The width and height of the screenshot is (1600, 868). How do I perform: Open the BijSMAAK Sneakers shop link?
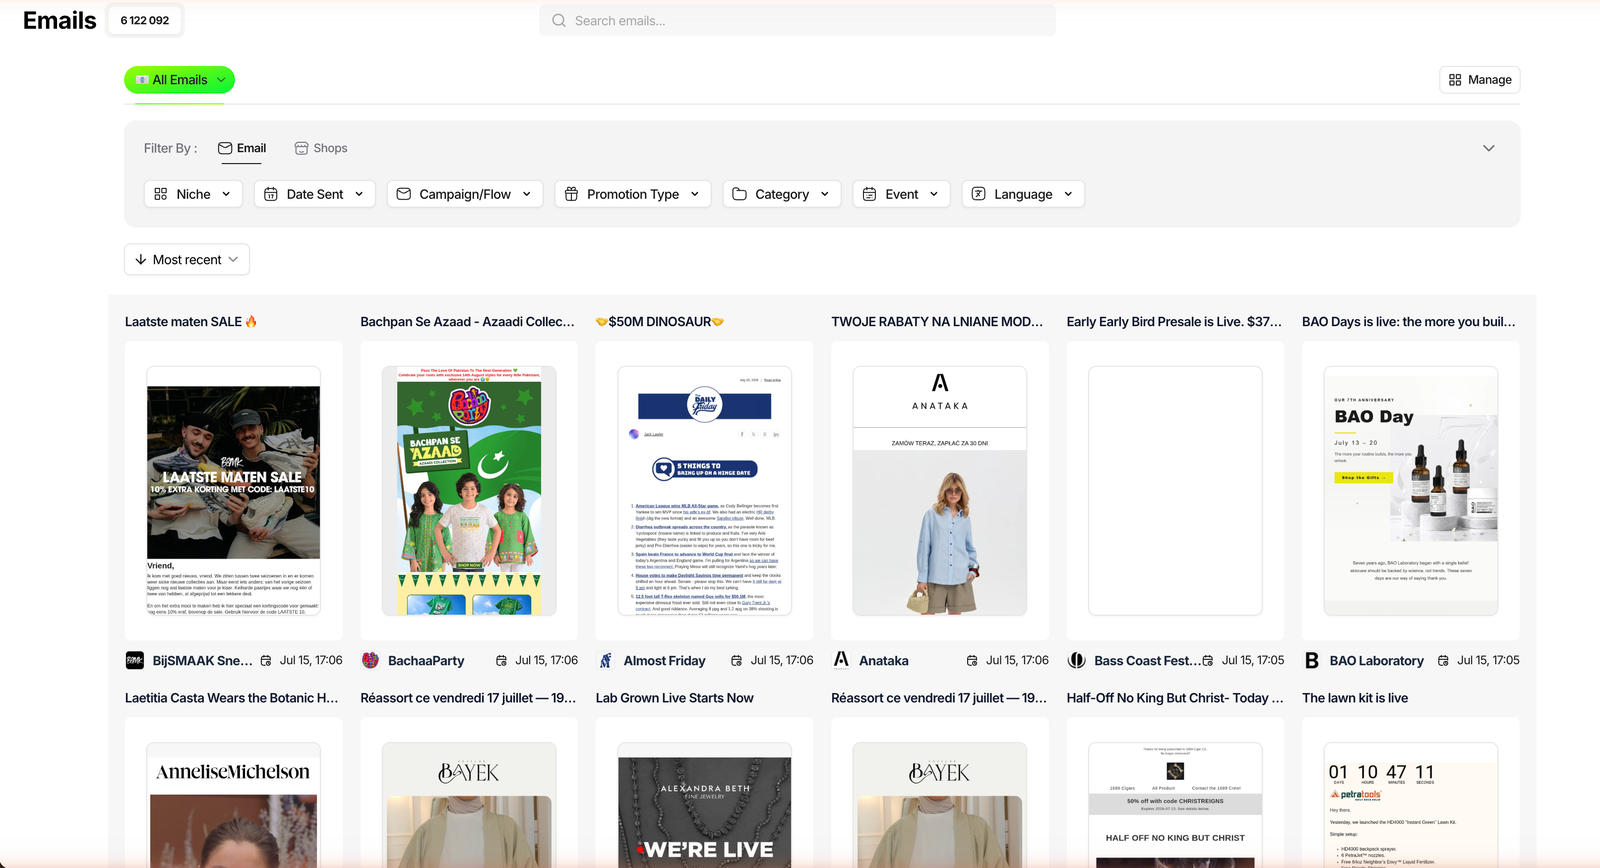point(203,661)
